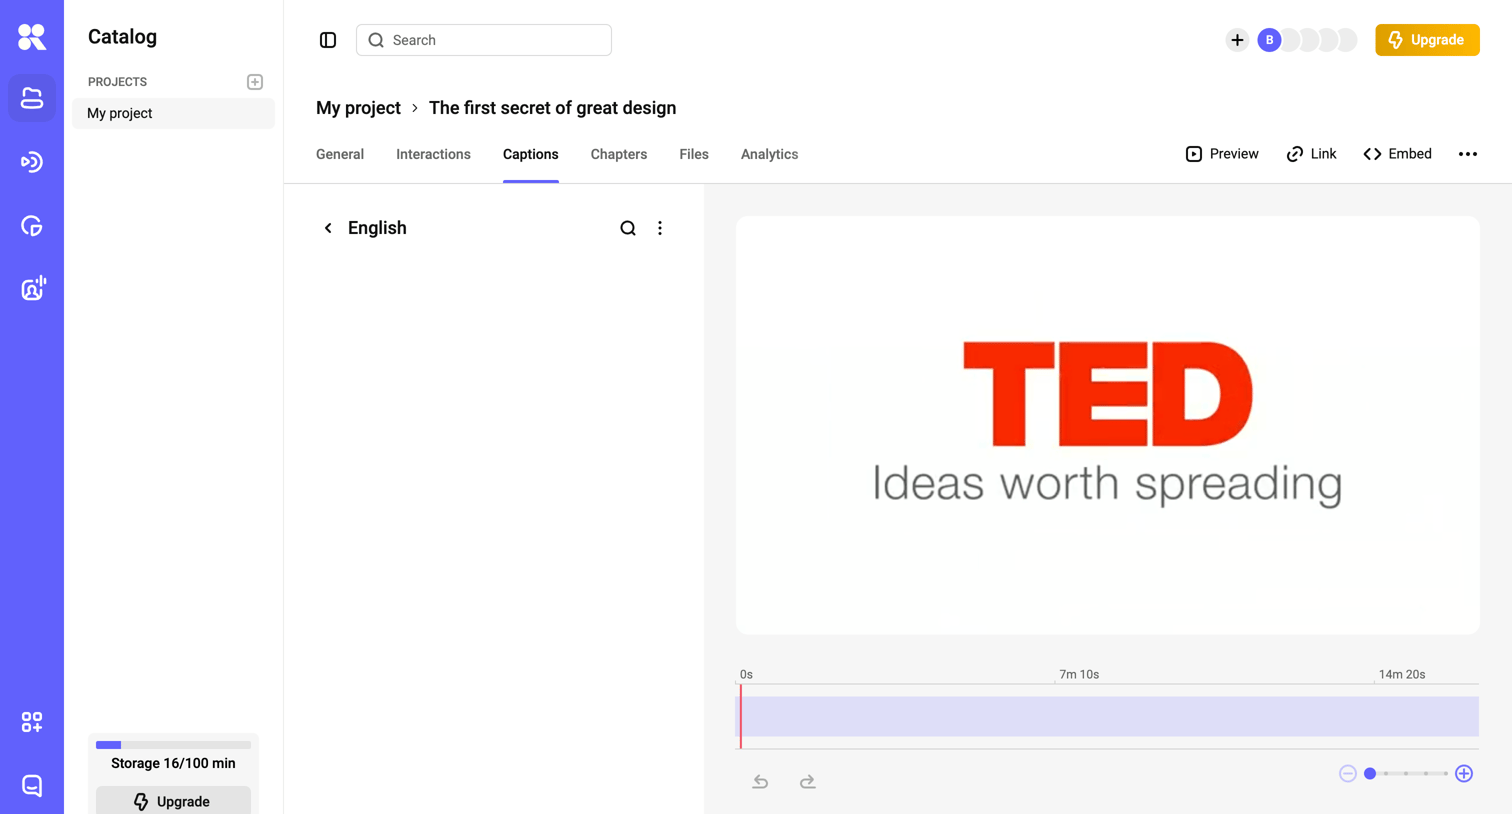Click the 7m 10s timeline label
Image resolution: width=1512 pixels, height=814 pixels.
pyautogui.click(x=1079, y=674)
